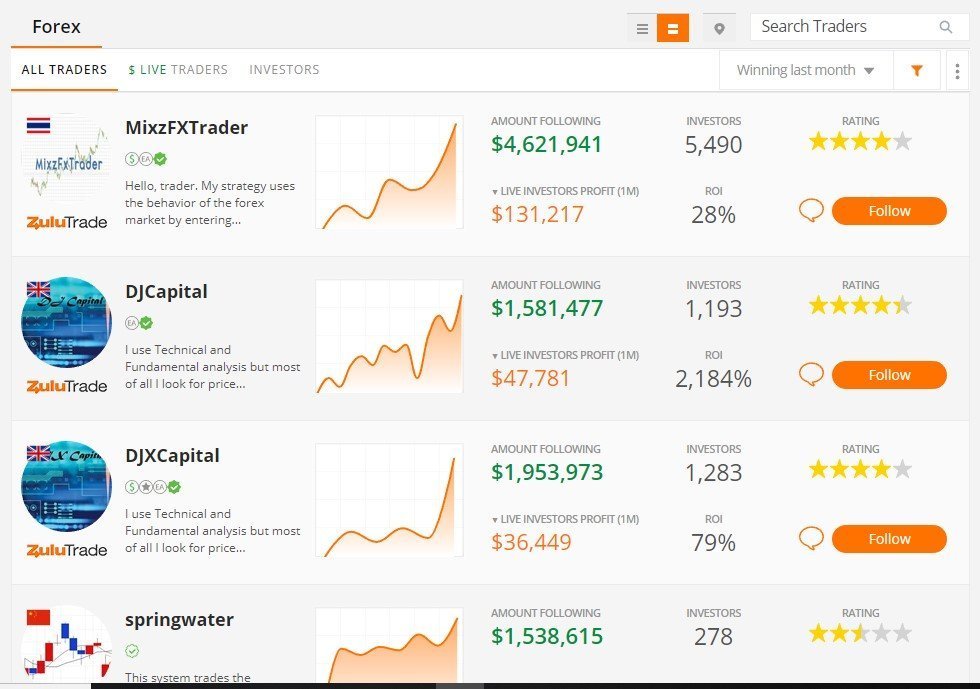Click amount following $1,953,973
Screen dimensions: 980x689
pyautogui.click(x=547, y=472)
